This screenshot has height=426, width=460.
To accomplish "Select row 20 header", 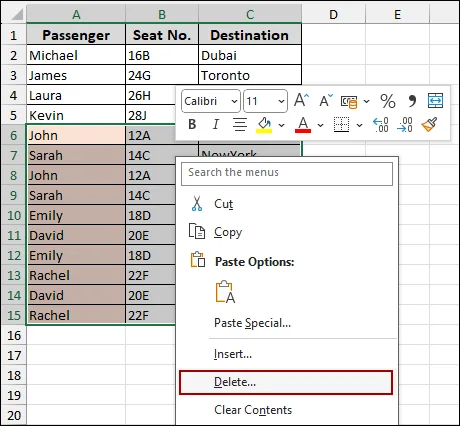I will click(x=14, y=415).
